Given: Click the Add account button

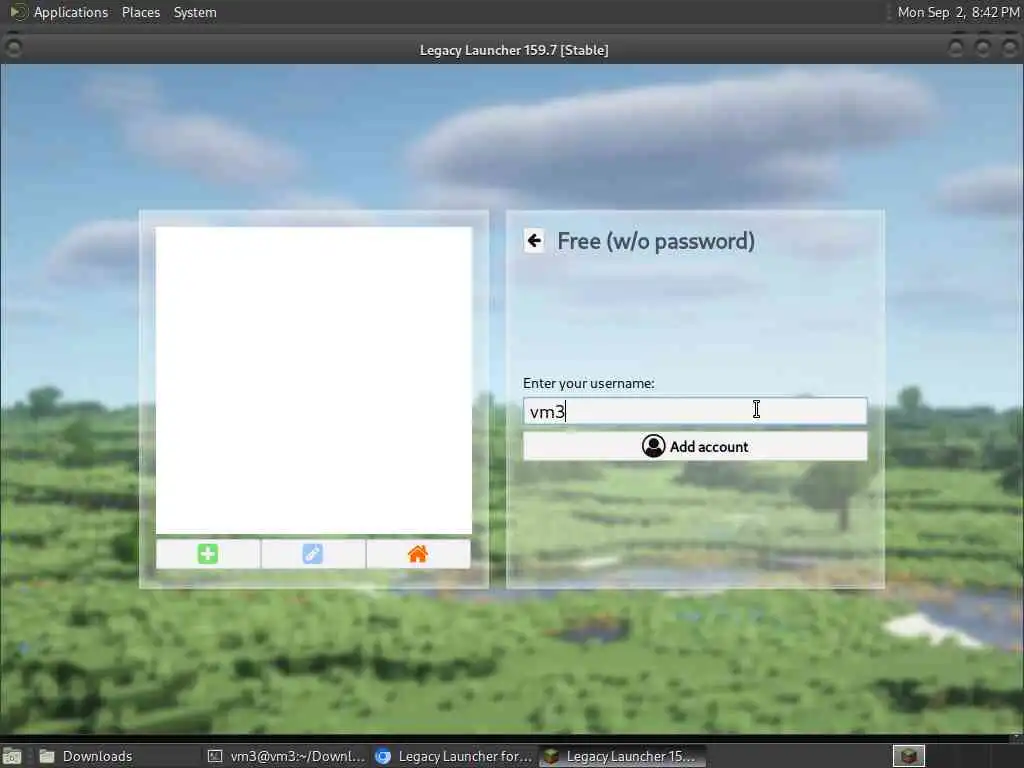Looking at the screenshot, I should (695, 447).
